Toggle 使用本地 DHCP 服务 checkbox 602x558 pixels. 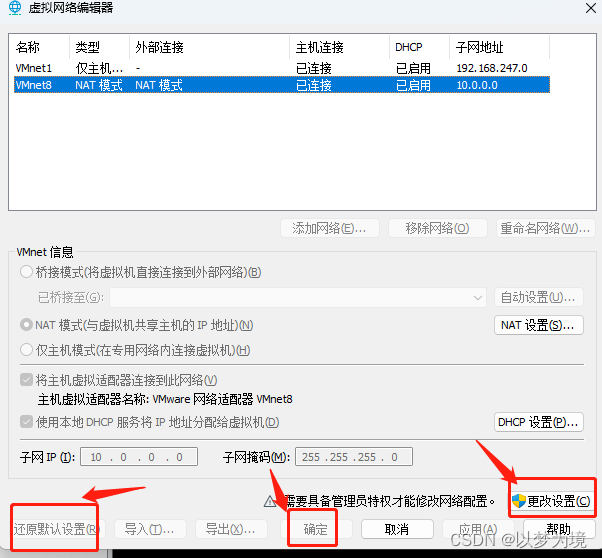[x=26, y=422]
